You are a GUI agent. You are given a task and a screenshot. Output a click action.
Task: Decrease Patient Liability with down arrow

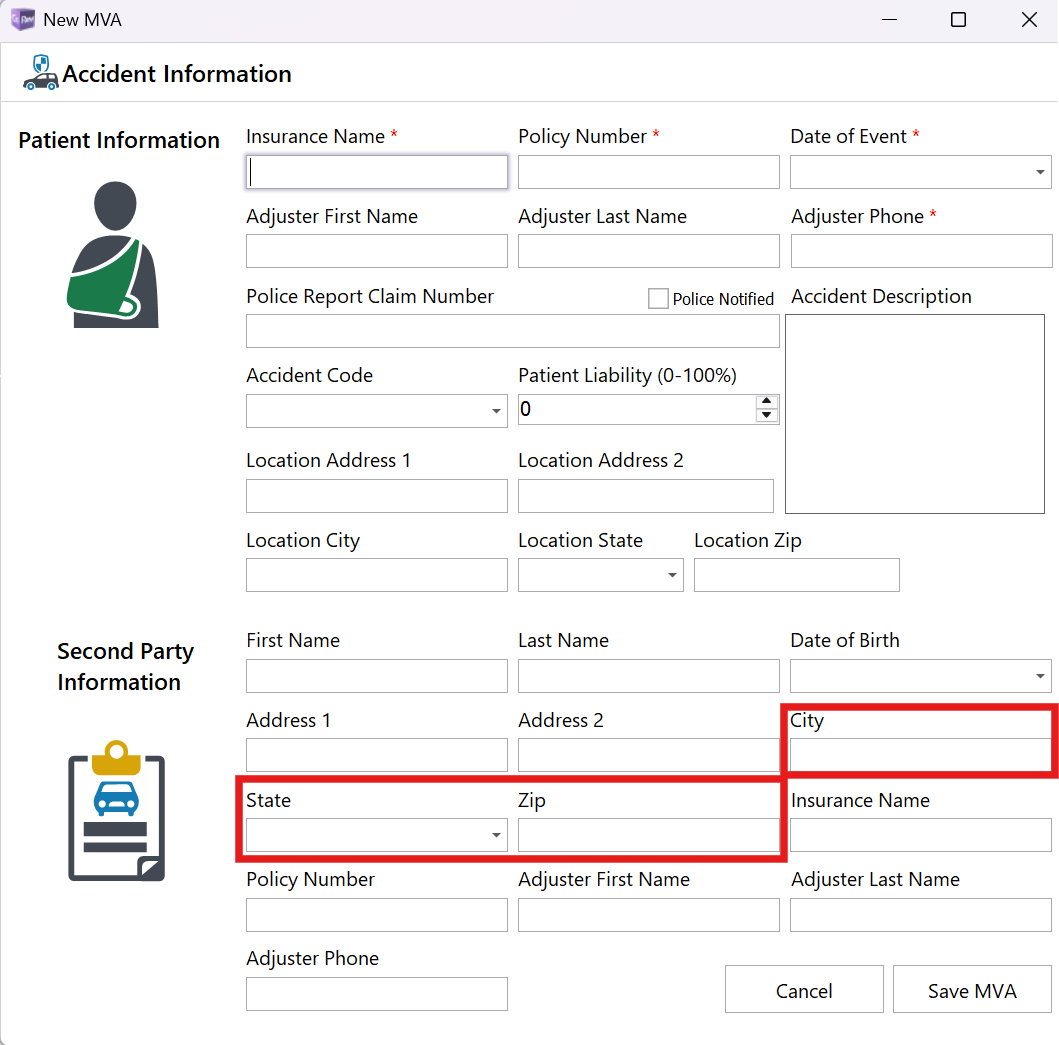[x=766, y=415]
